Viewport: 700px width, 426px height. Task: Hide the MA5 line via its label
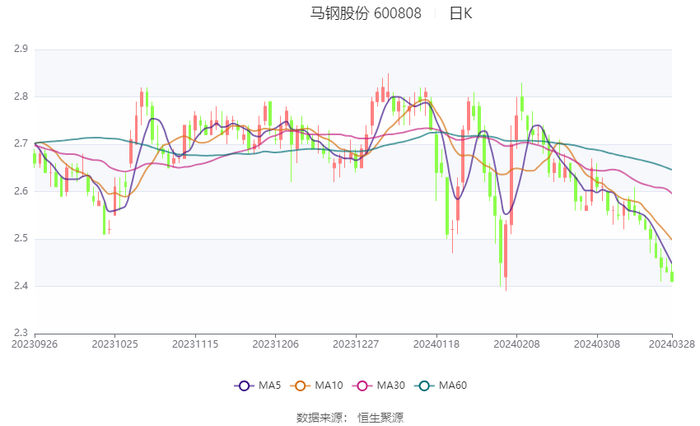coord(270,385)
